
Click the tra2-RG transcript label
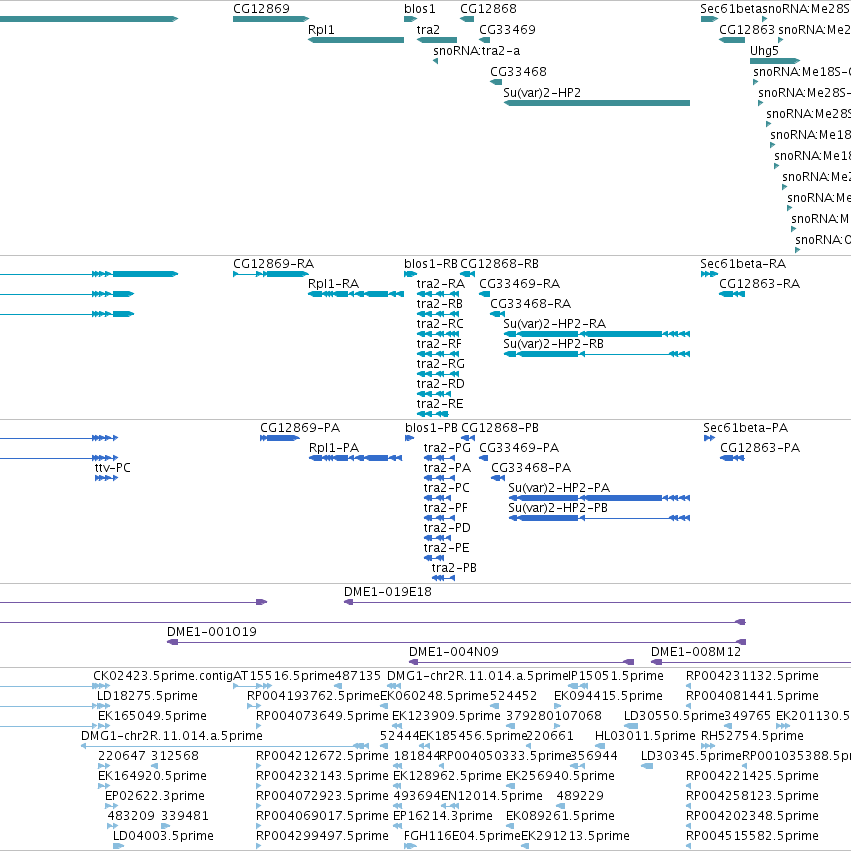(x=441, y=364)
